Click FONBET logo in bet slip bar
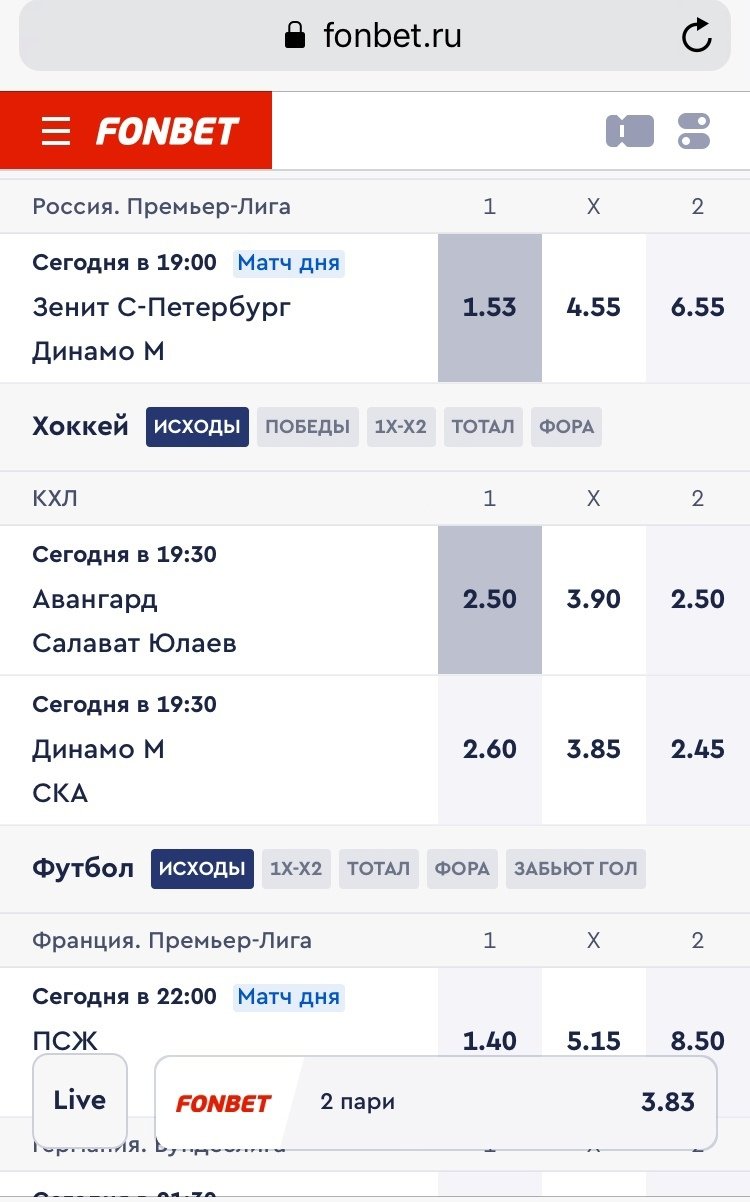This screenshot has height=1202, width=750. tap(223, 1103)
